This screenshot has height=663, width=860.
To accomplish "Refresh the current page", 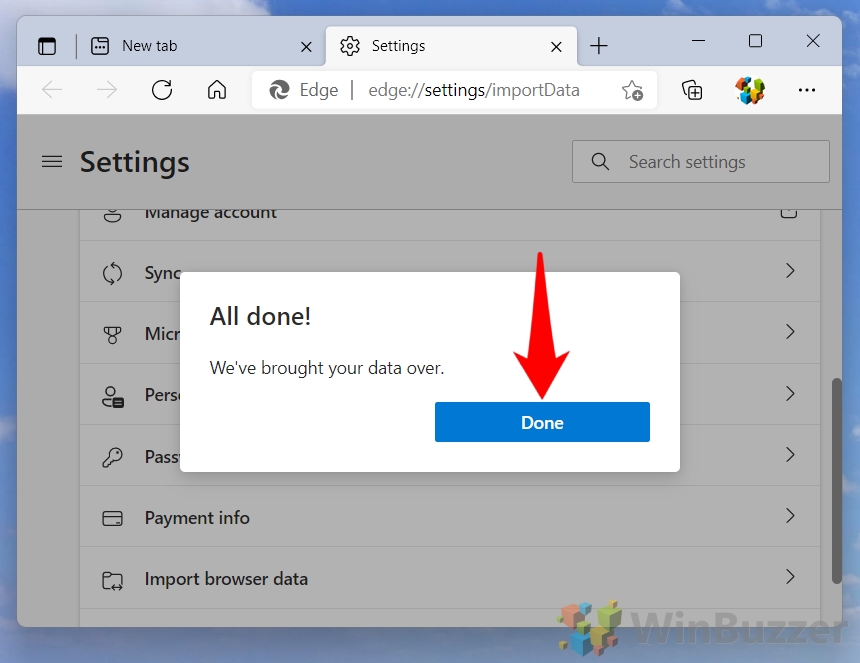I will (162, 89).
